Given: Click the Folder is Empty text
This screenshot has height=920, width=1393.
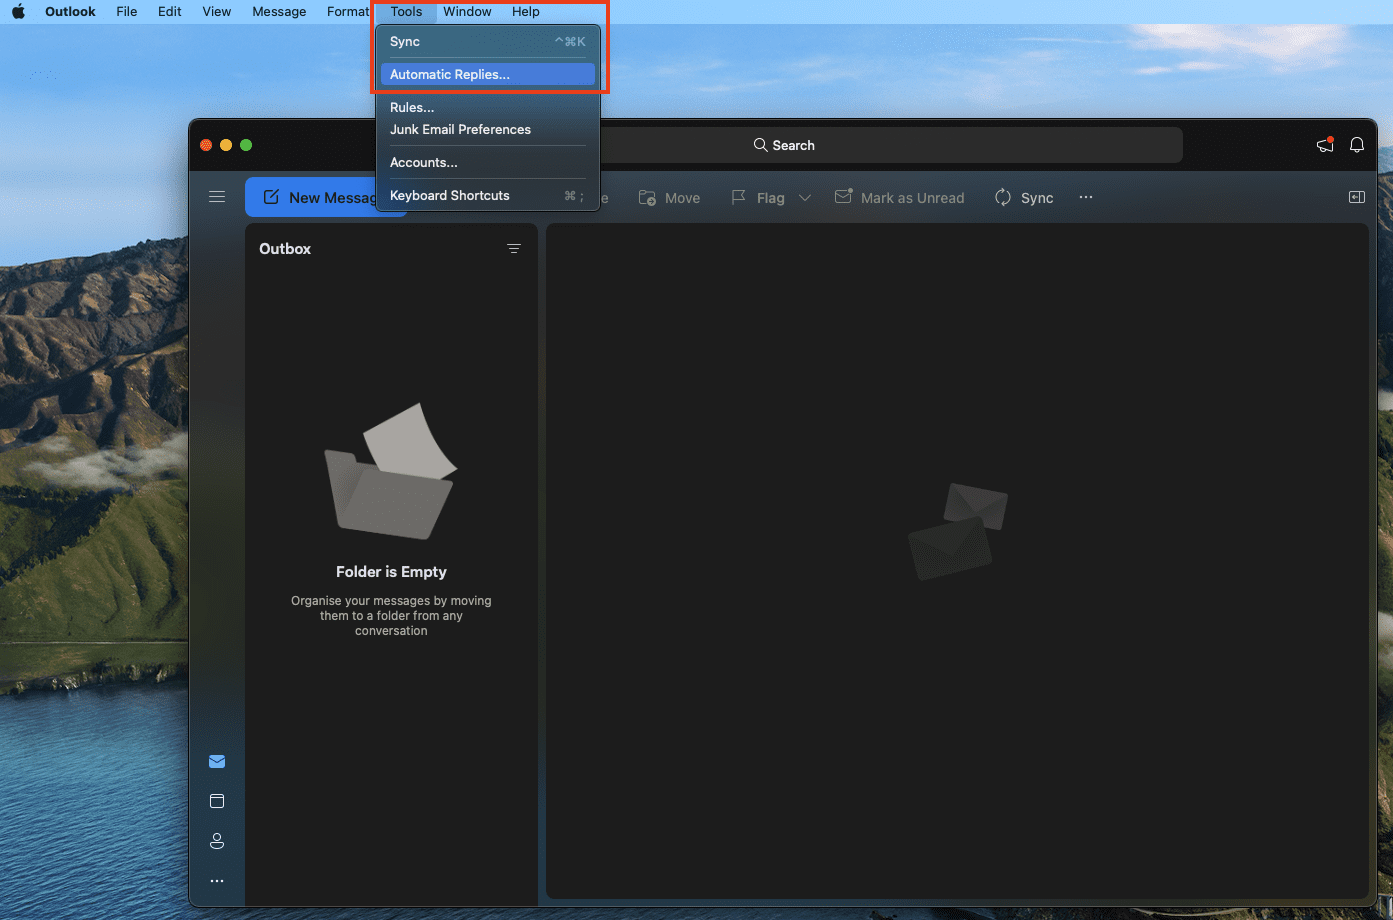Looking at the screenshot, I should 391,572.
